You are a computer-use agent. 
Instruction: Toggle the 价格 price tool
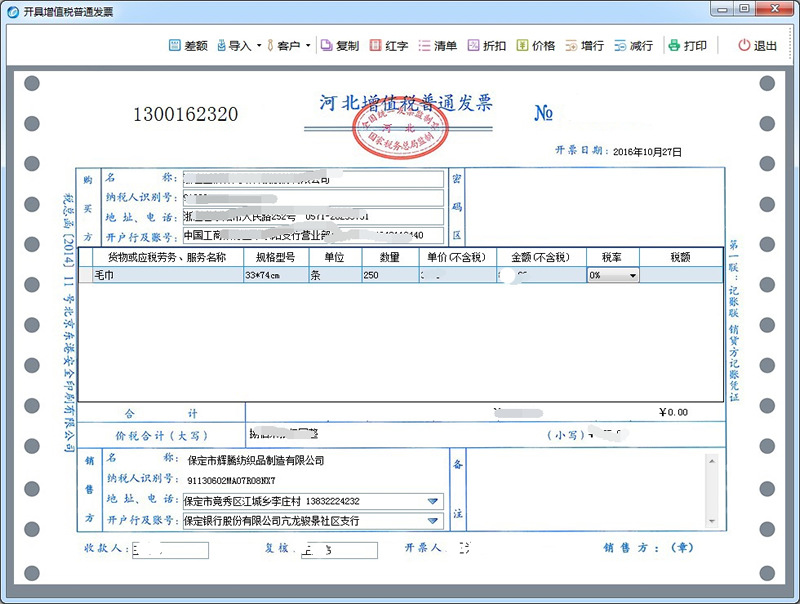(536, 45)
